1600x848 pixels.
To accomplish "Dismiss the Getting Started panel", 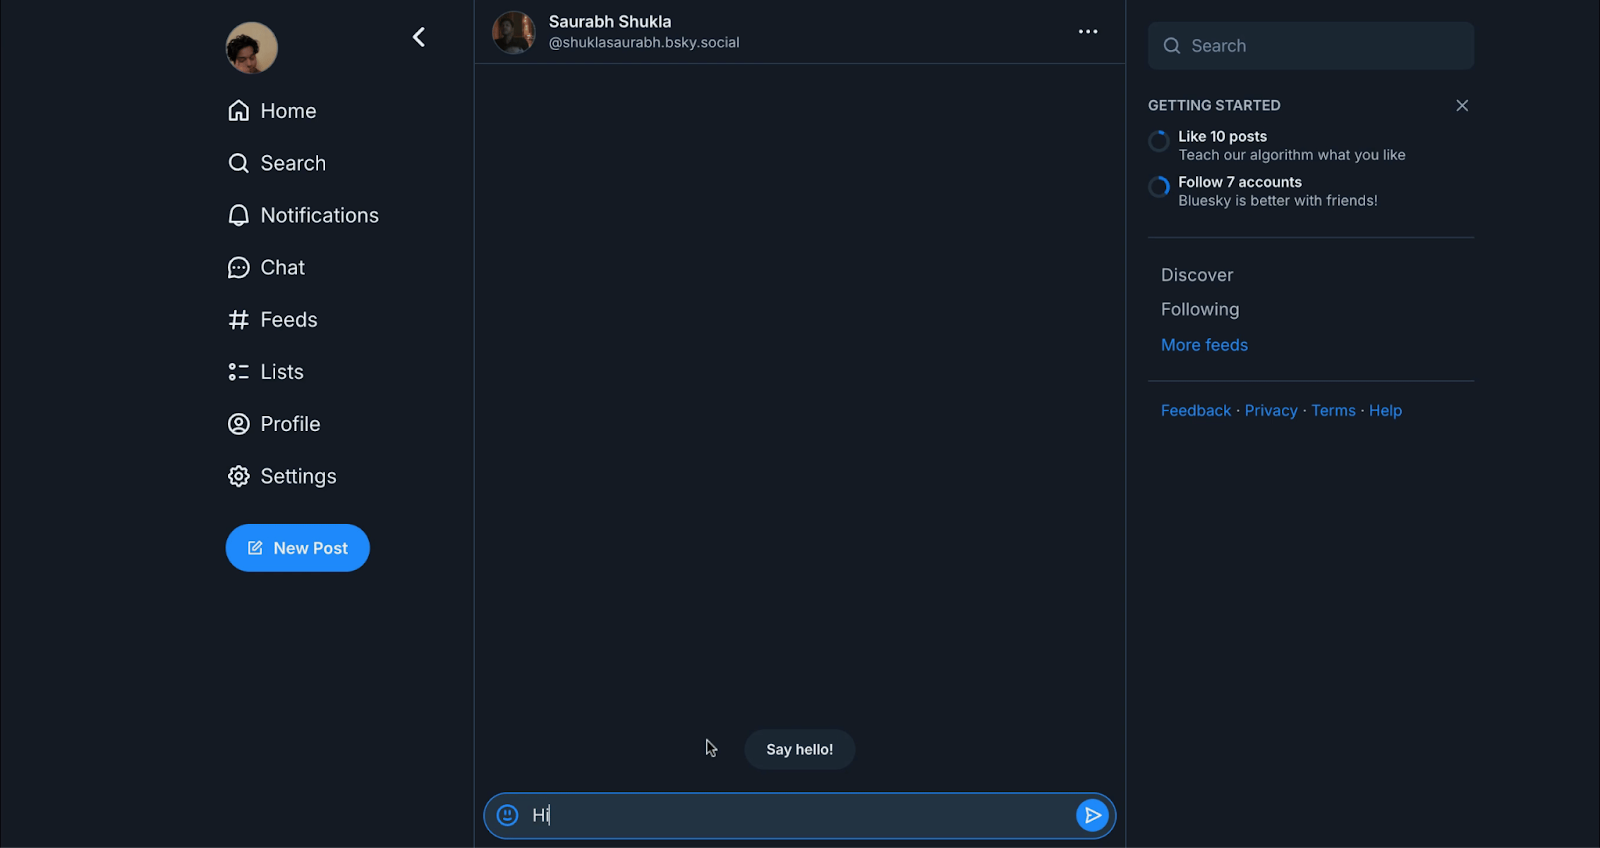I will coord(1462,105).
